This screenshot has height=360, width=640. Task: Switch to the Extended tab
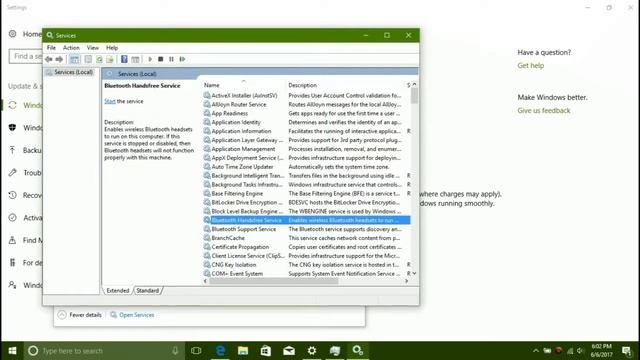[x=118, y=291]
